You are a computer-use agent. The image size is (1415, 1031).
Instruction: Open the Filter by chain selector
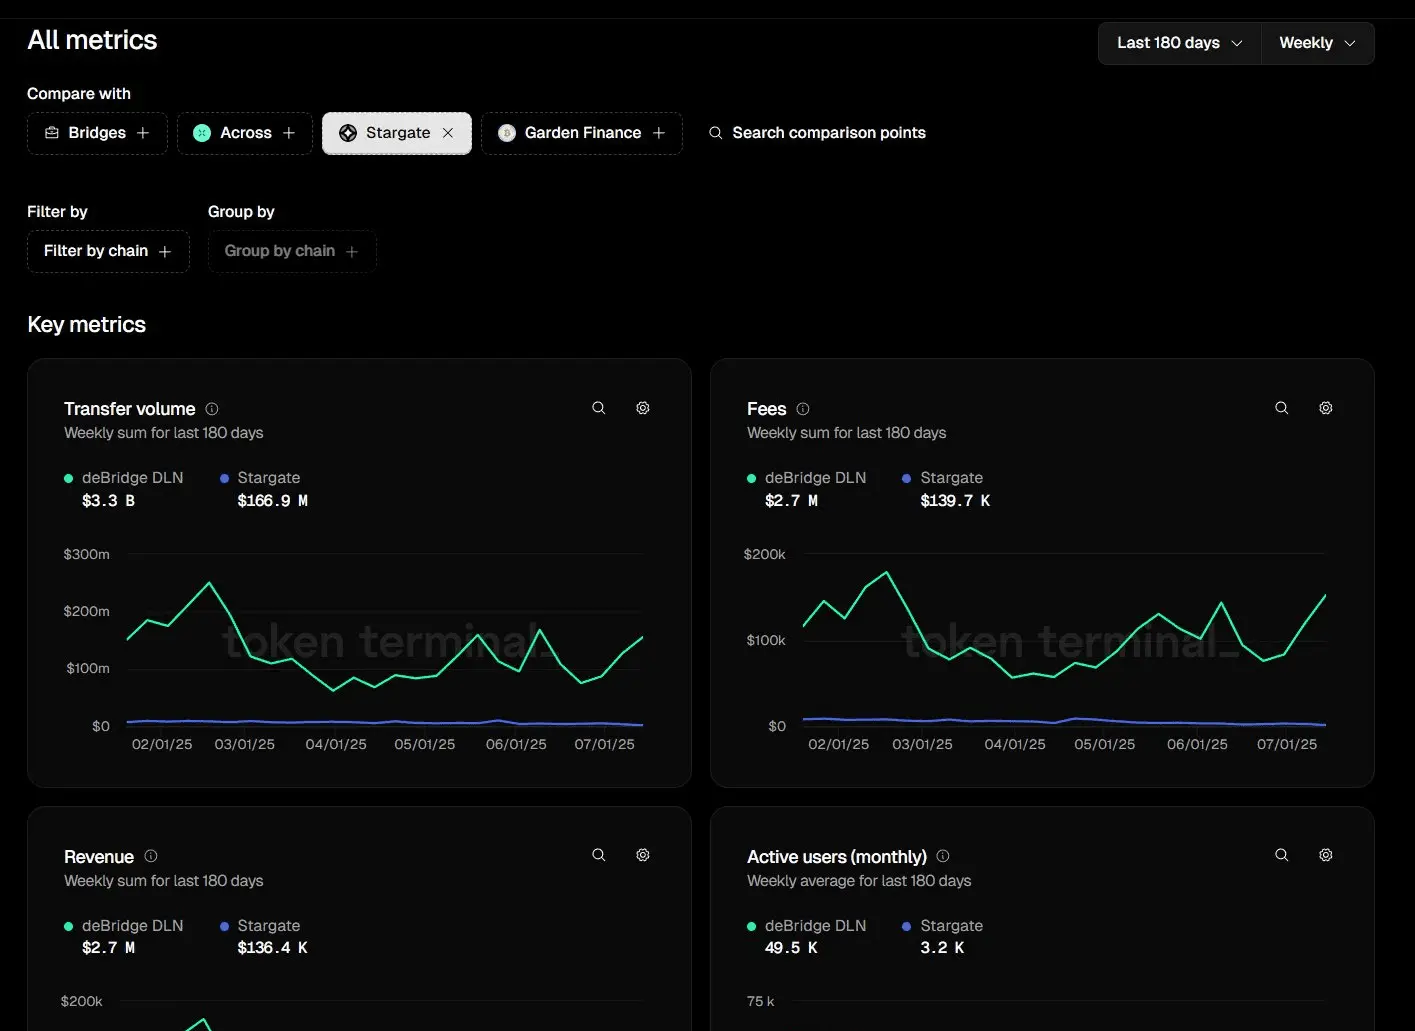tap(108, 251)
